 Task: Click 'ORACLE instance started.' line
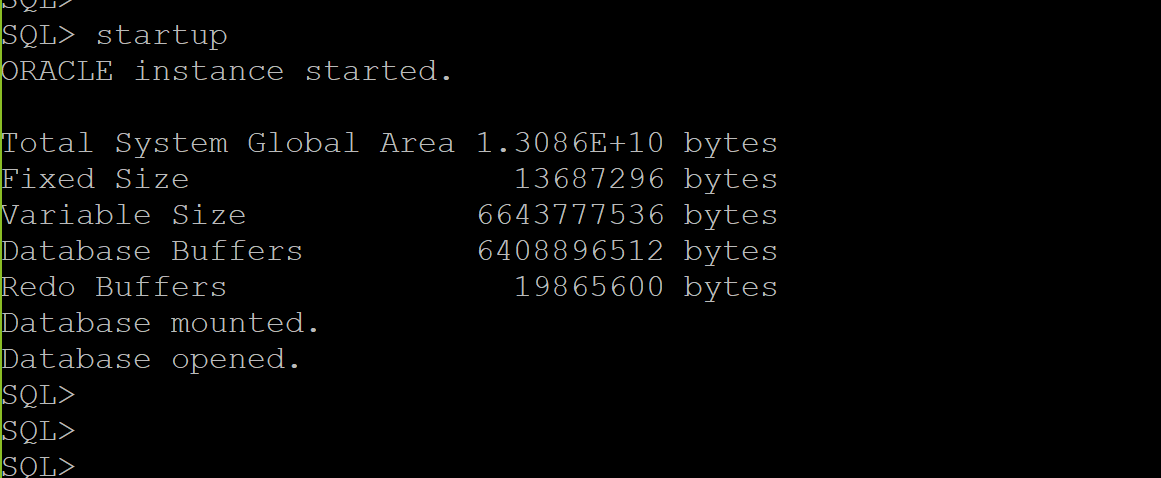click(227, 71)
